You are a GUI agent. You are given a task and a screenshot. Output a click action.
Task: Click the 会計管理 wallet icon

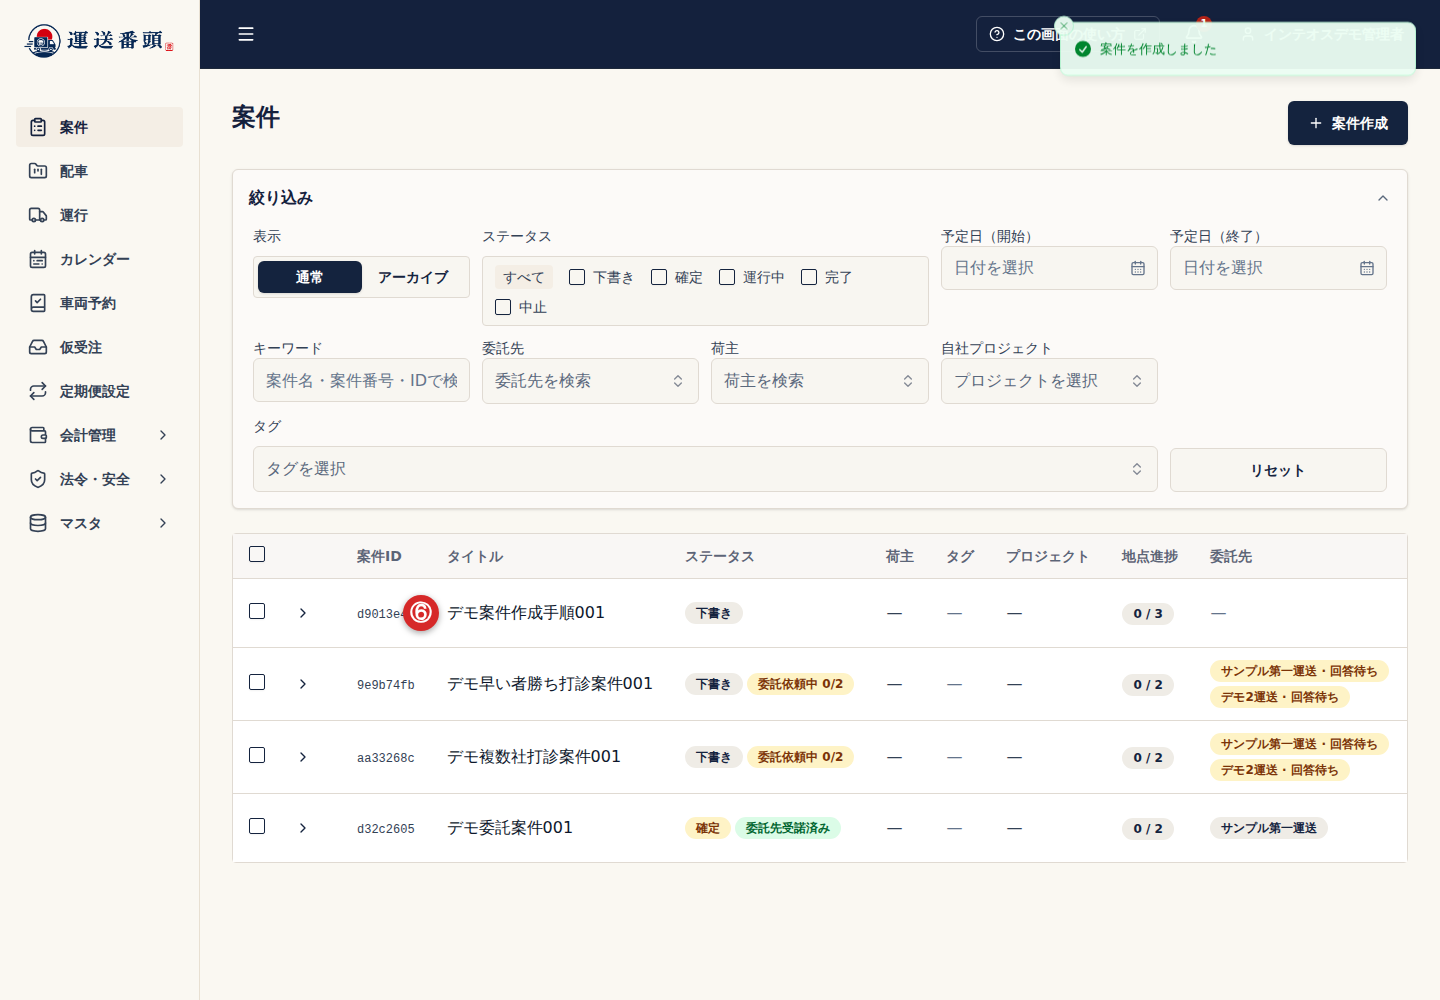coord(38,435)
